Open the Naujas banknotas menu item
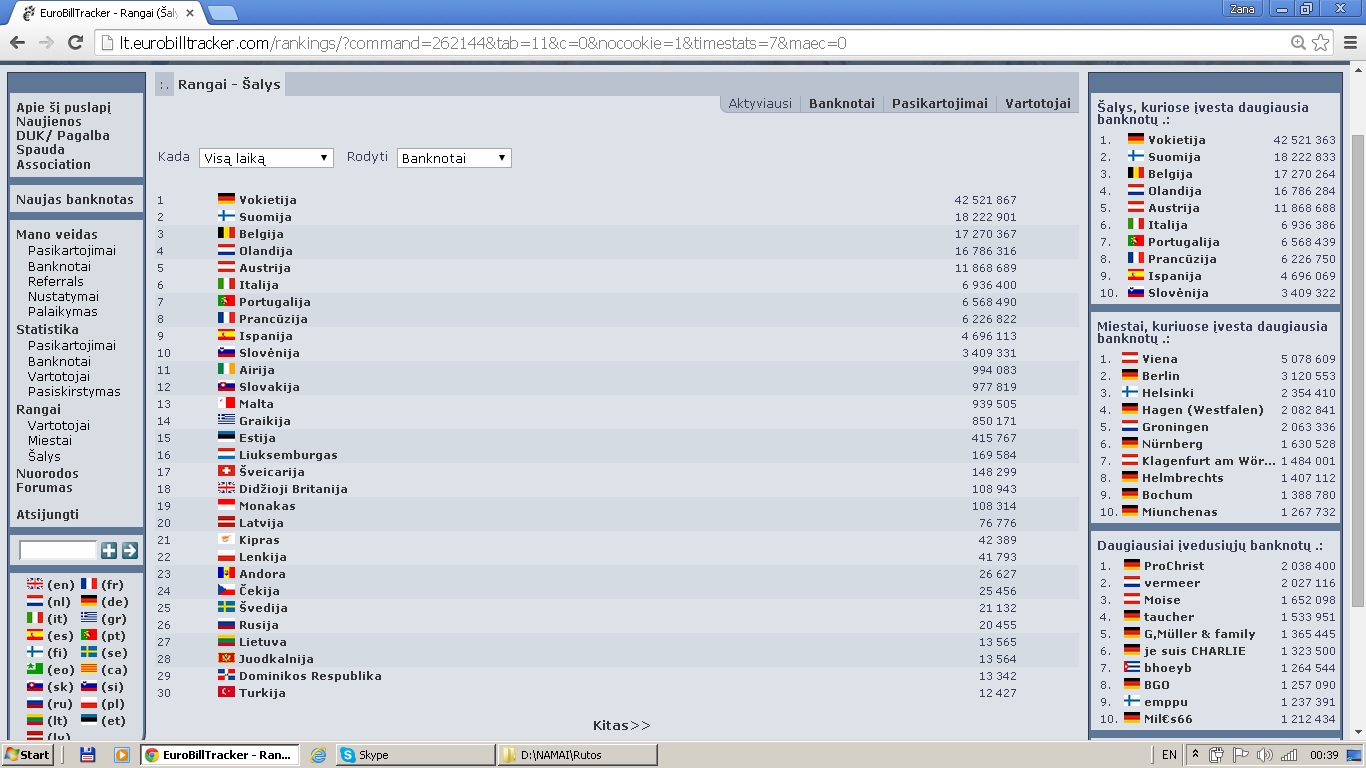 [x=75, y=199]
